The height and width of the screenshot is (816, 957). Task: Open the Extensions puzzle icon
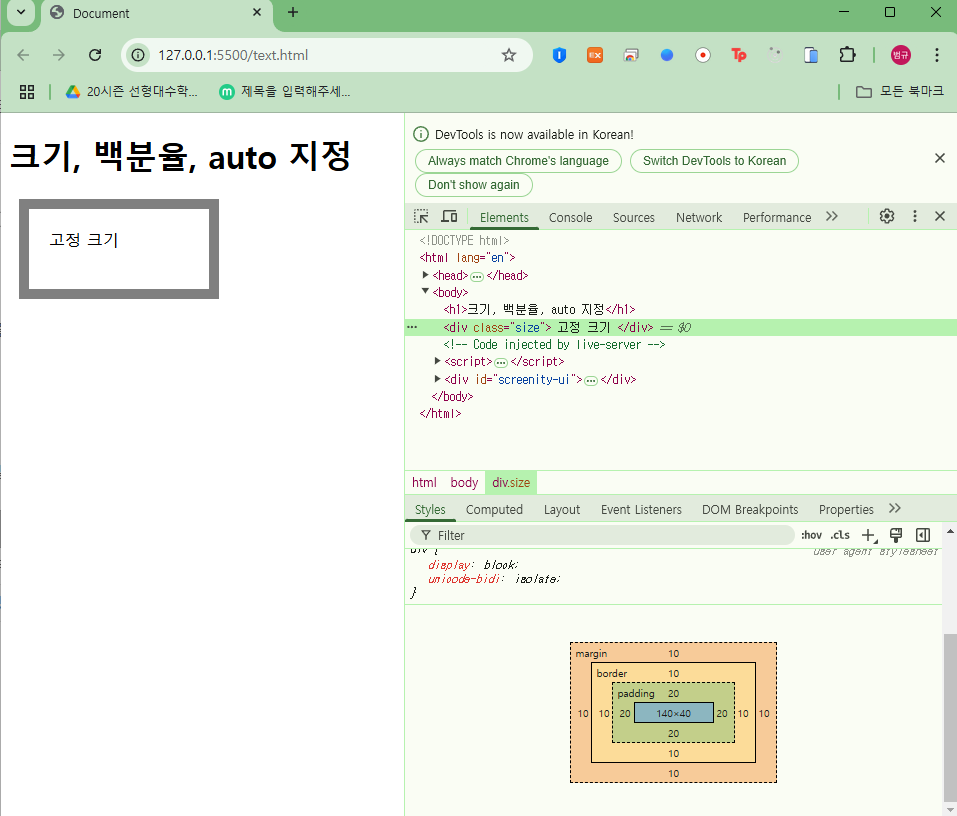pos(847,55)
